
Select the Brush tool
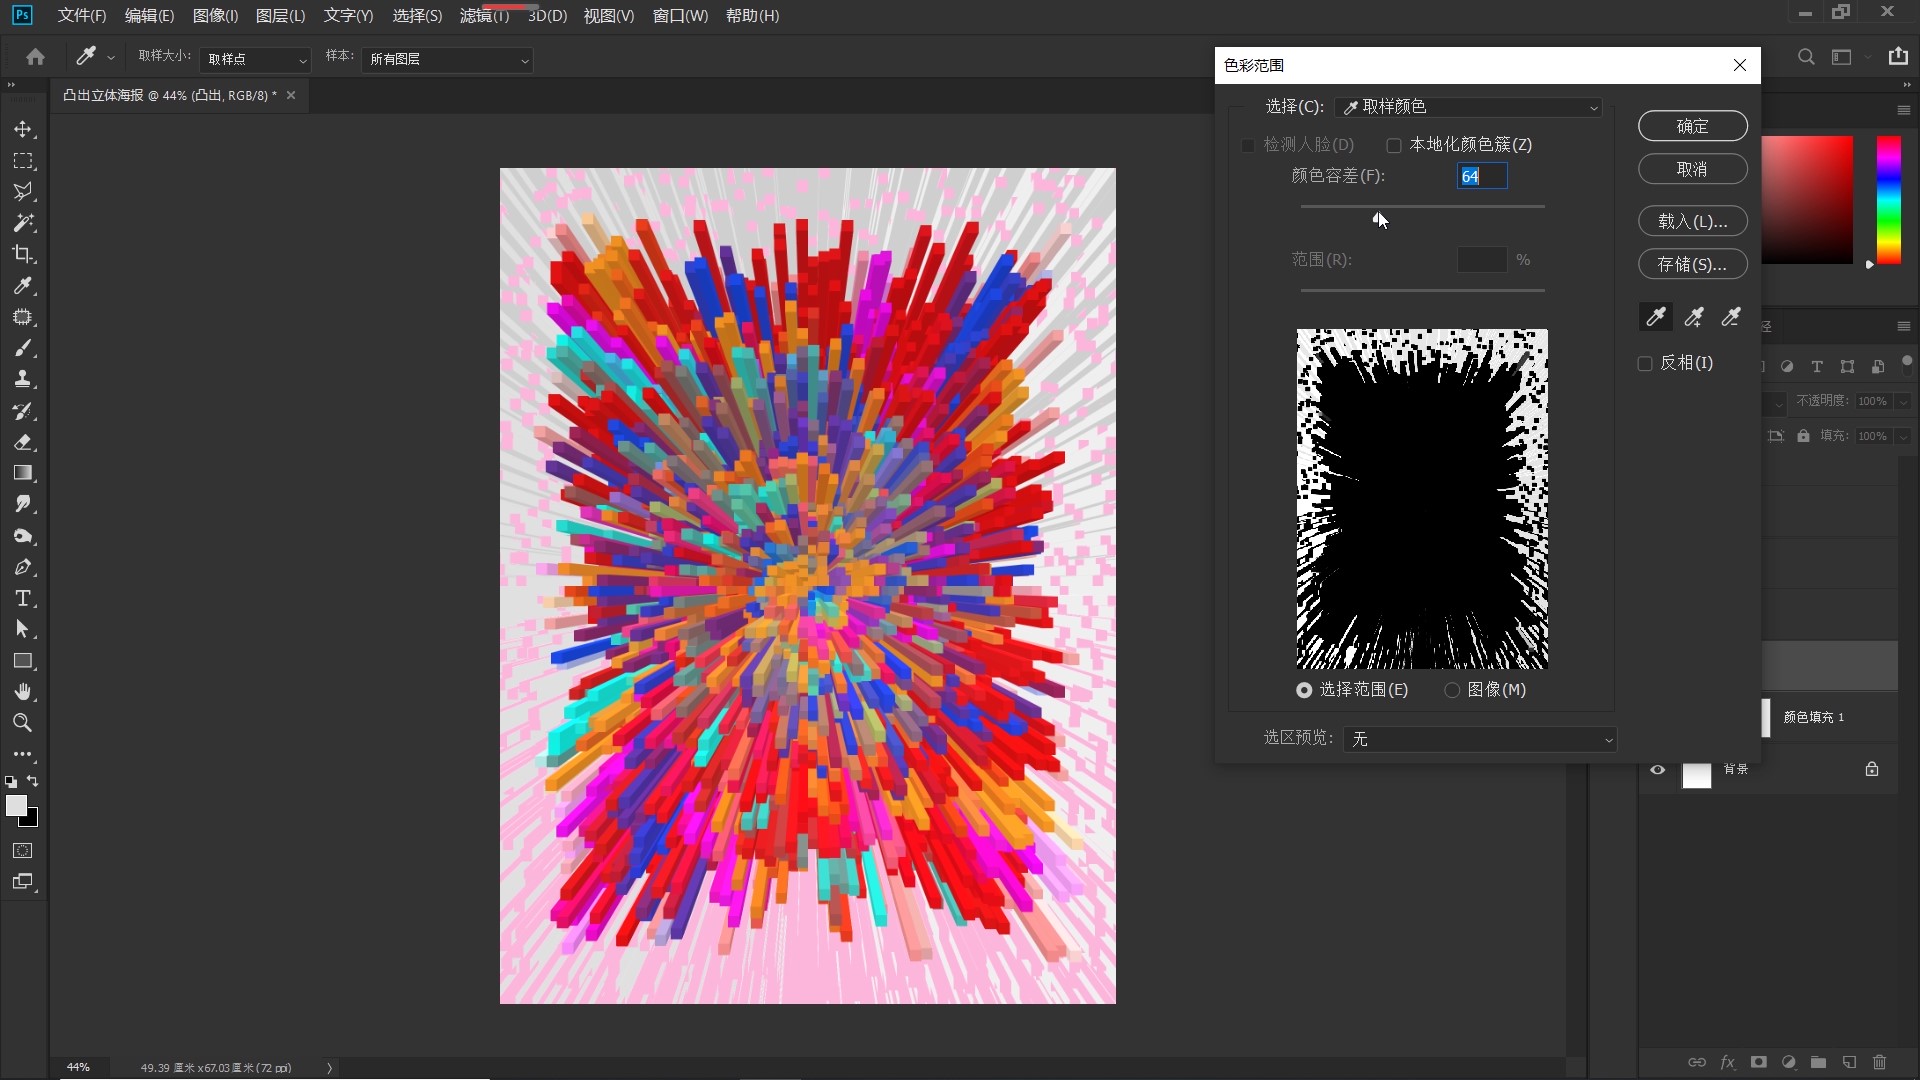(23, 348)
